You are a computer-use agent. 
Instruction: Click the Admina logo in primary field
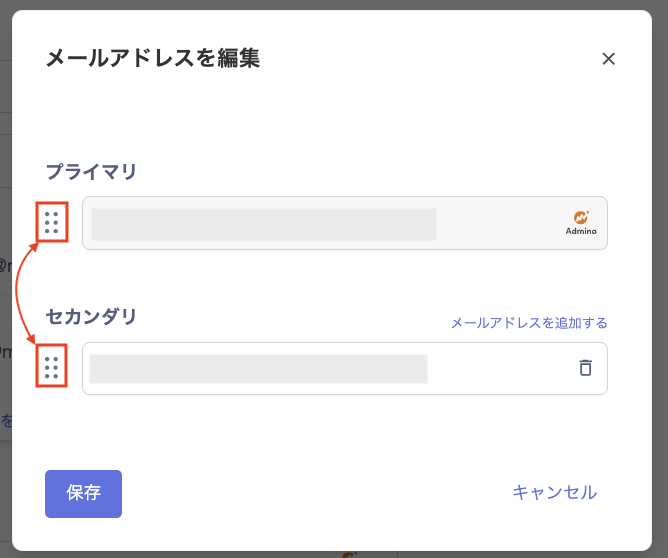581,216
